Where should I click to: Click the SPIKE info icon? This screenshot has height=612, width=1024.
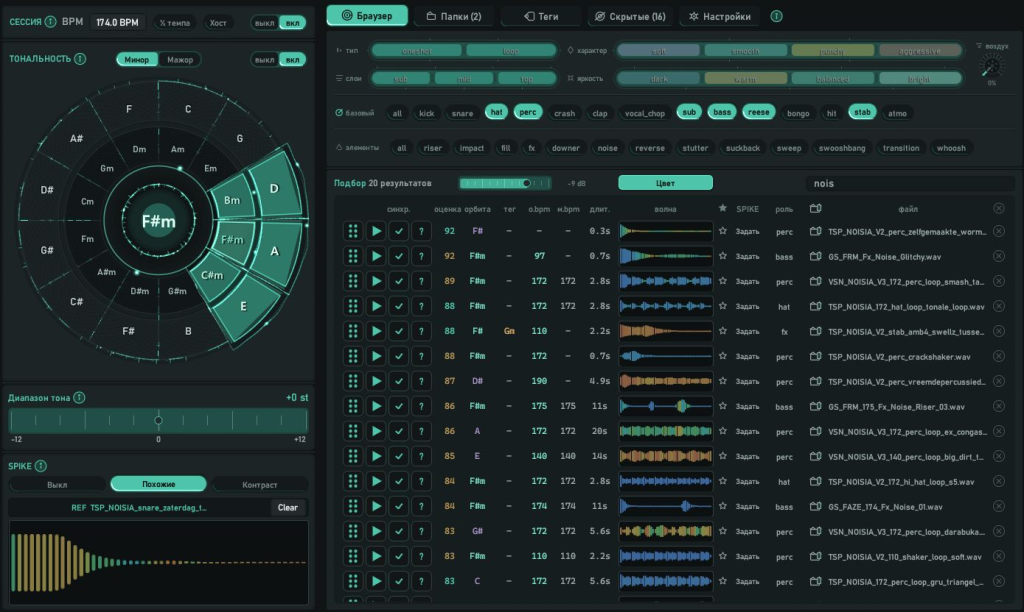click(x=41, y=466)
